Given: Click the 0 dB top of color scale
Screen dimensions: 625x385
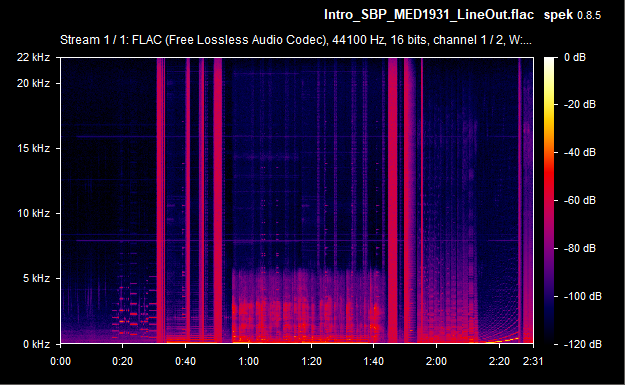Looking at the screenshot, I should coord(575,57).
